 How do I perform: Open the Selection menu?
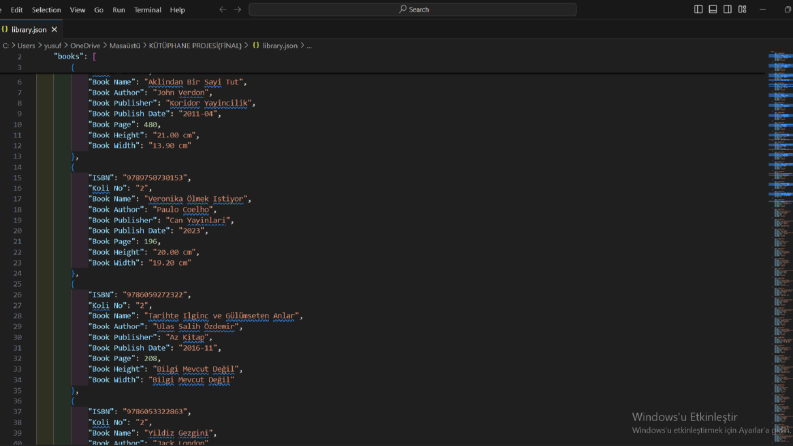pyautogui.click(x=46, y=10)
